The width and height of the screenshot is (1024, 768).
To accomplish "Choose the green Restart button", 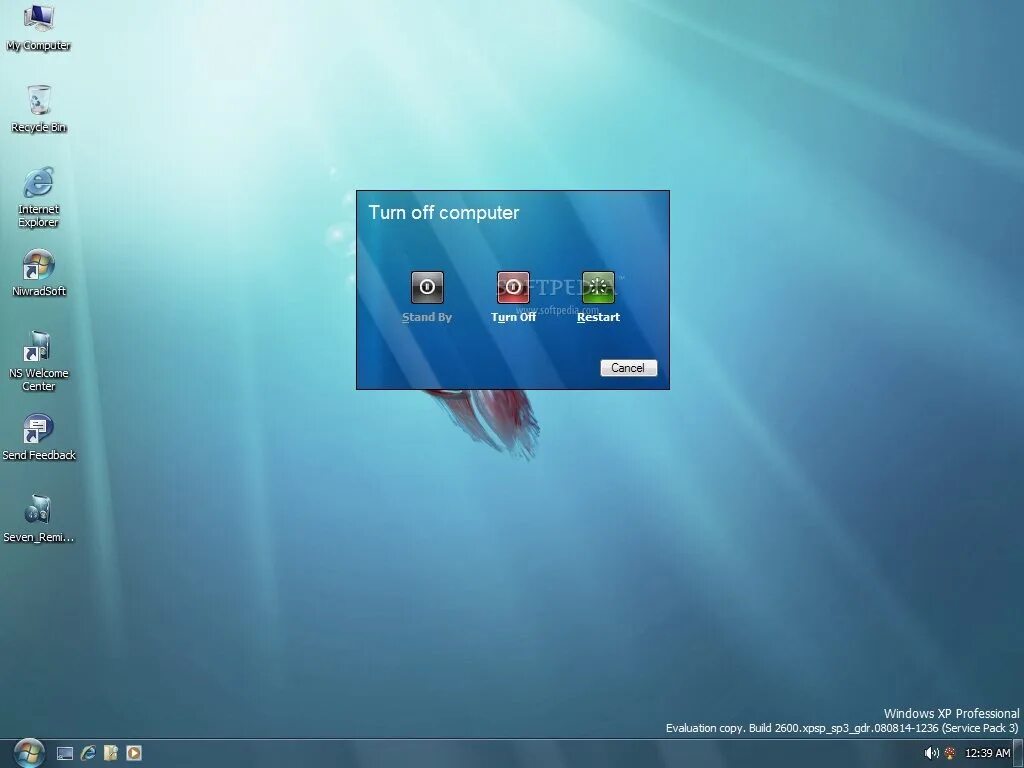I will tap(598, 287).
